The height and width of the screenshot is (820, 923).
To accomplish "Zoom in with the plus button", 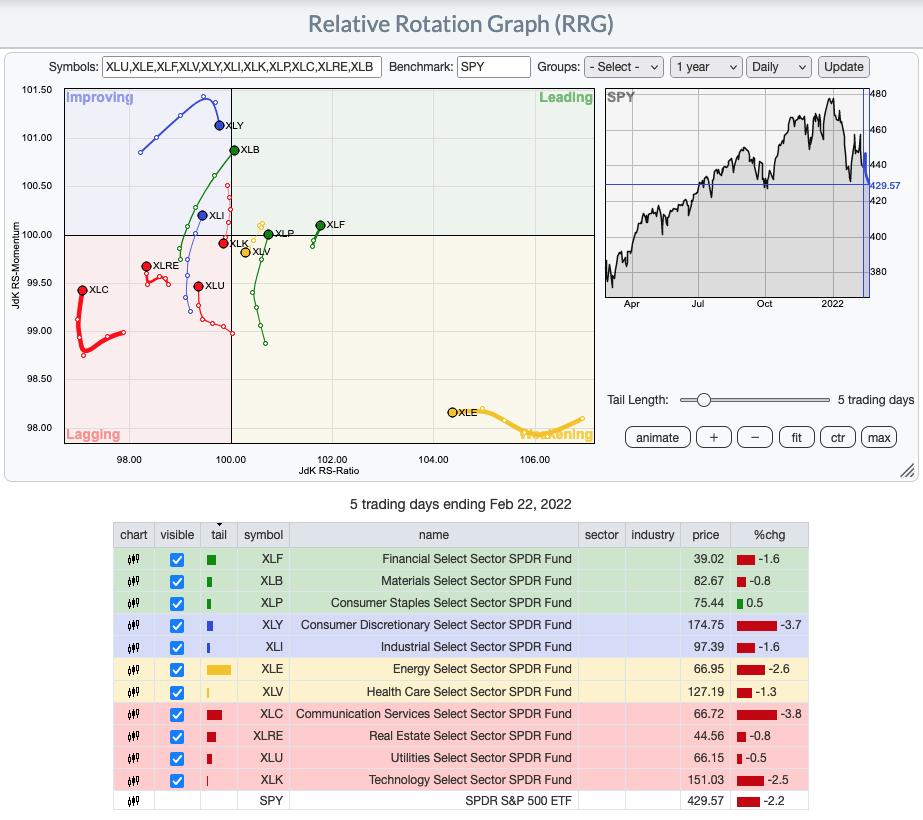I will [713, 437].
